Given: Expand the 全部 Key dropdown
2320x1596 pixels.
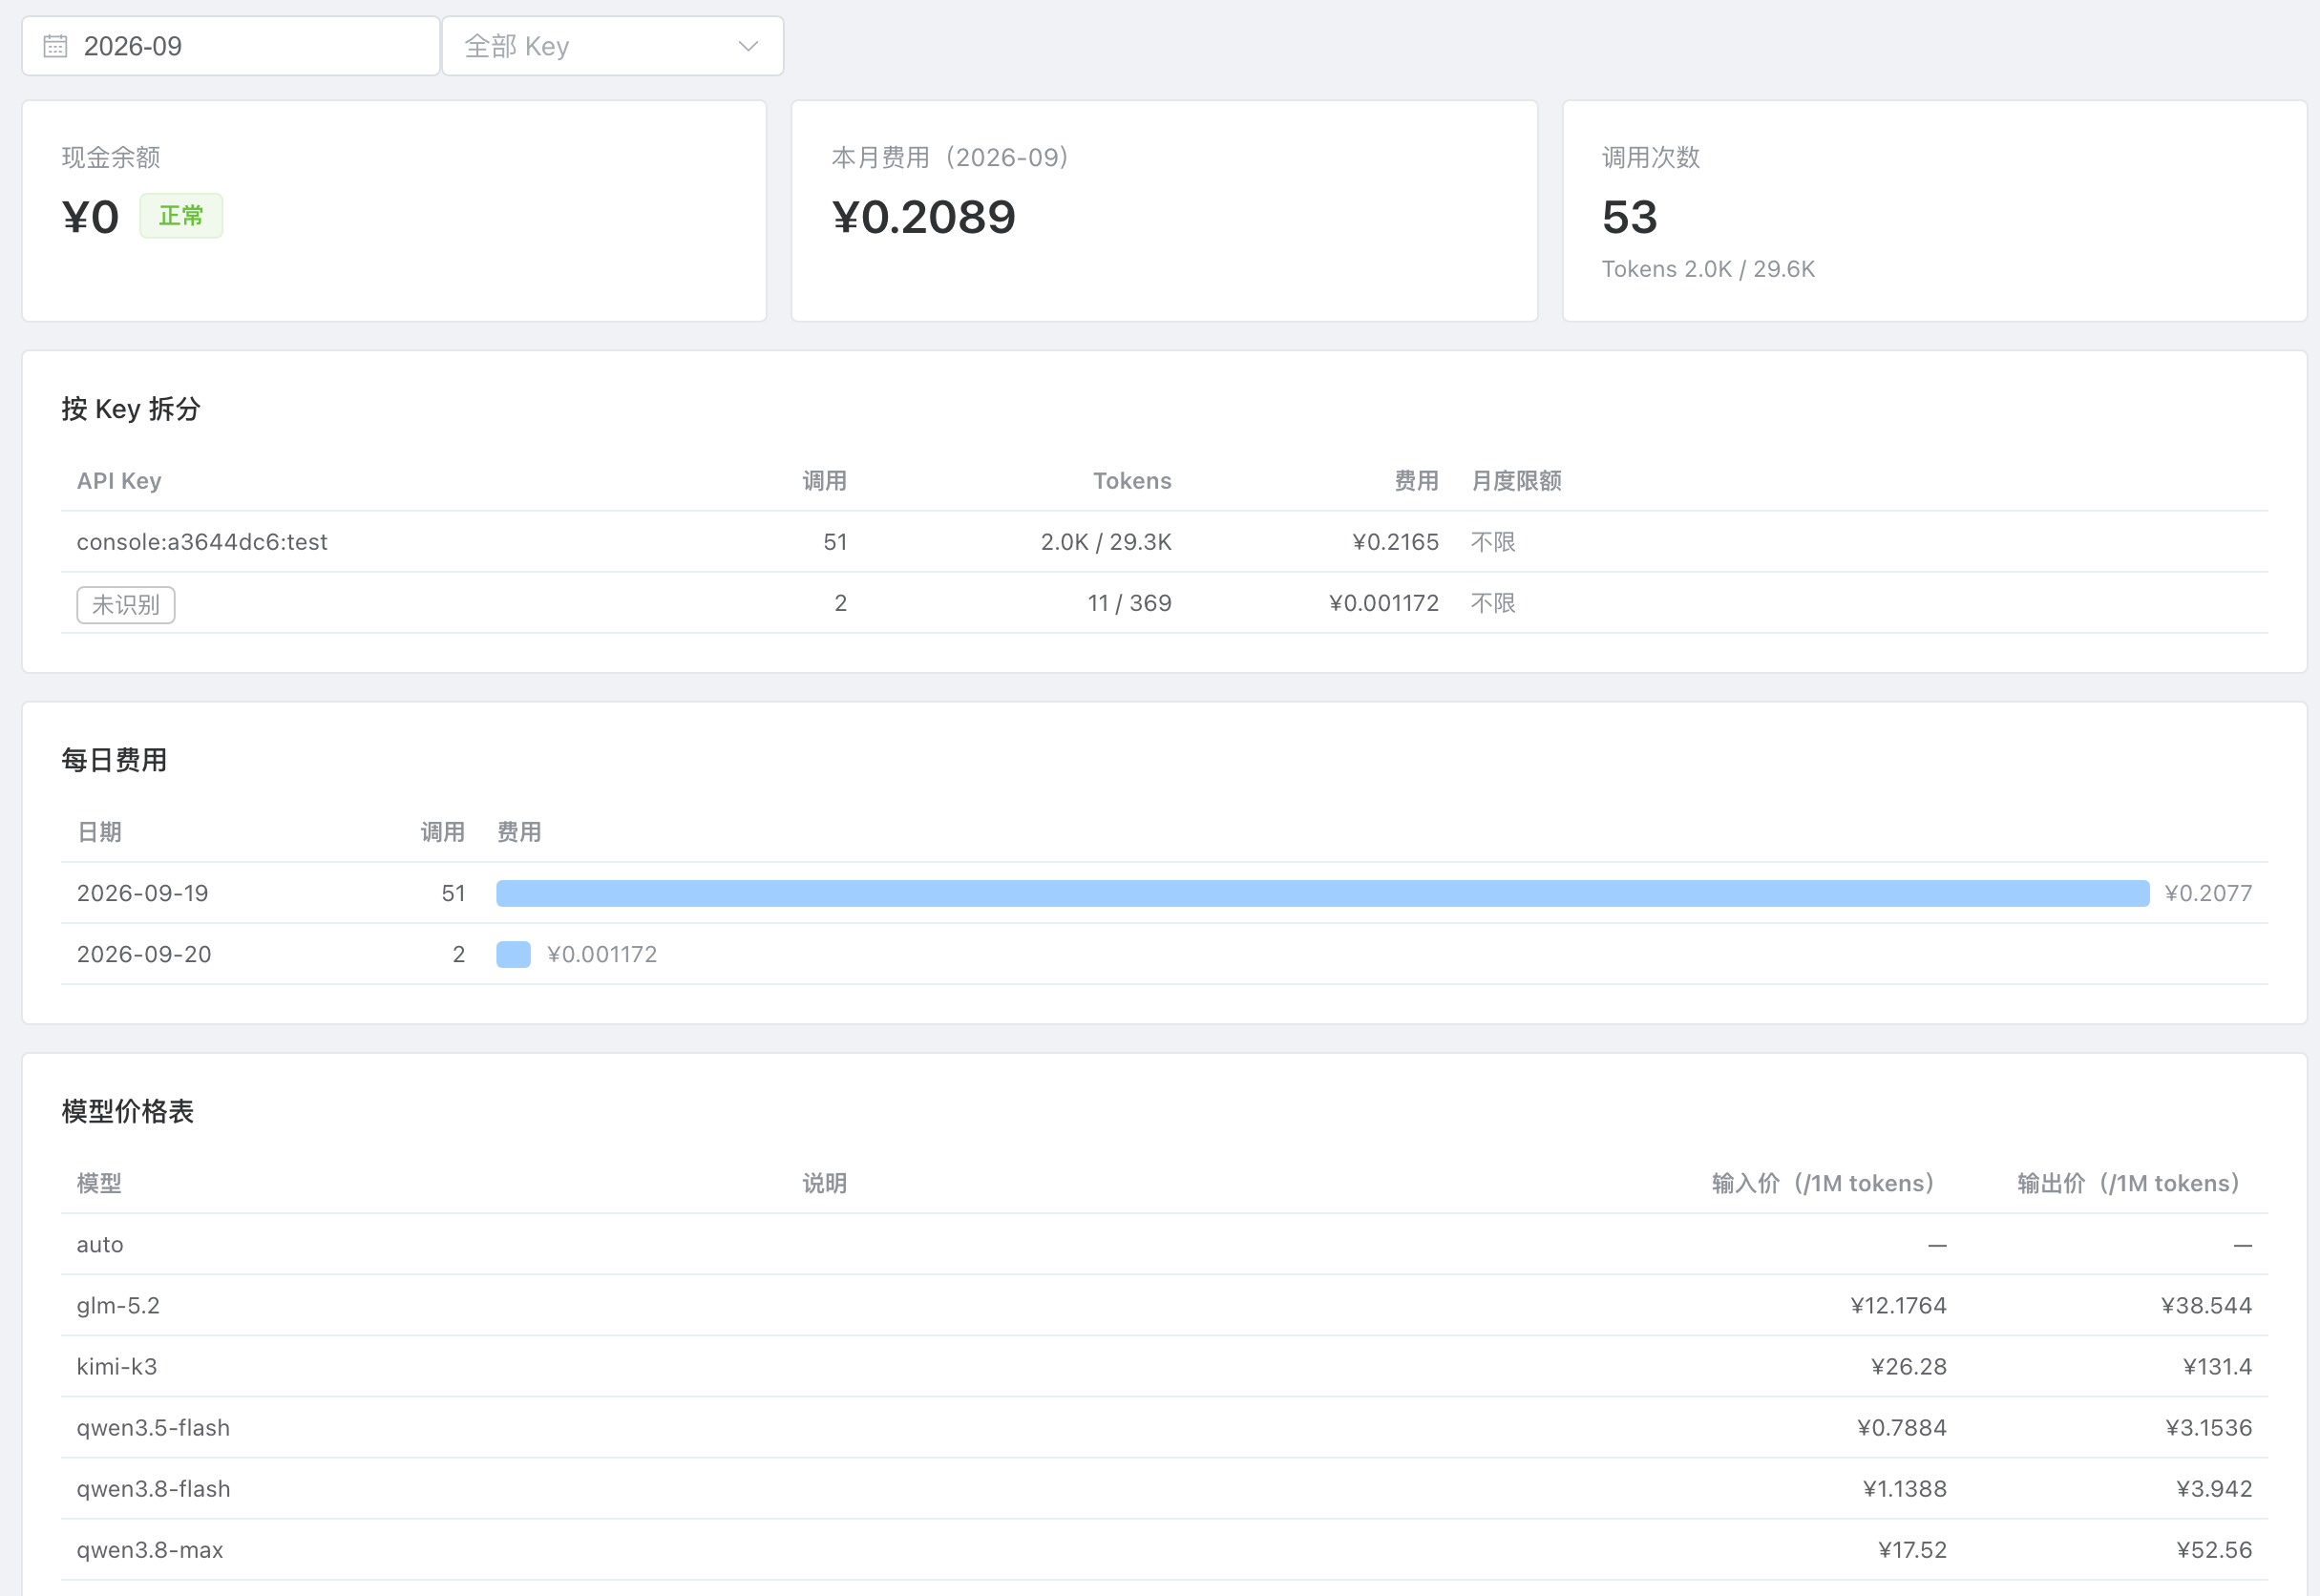Looking at the screenshot, I should pos(613,46).
